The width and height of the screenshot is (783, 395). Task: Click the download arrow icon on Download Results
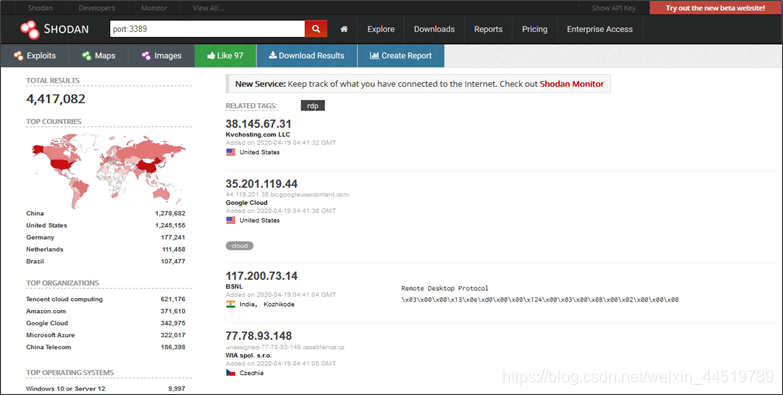(273, 55)
